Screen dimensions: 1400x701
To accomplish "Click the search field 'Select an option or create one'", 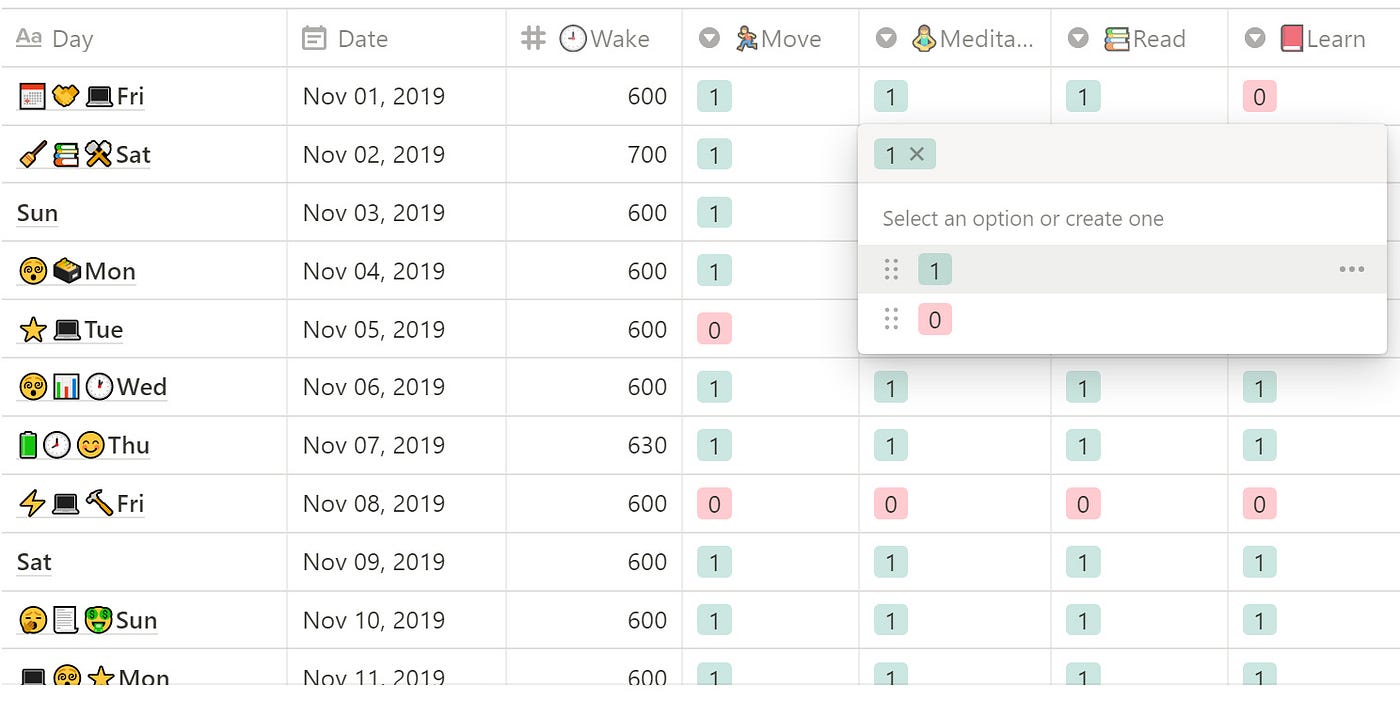I will (1022, 219).
